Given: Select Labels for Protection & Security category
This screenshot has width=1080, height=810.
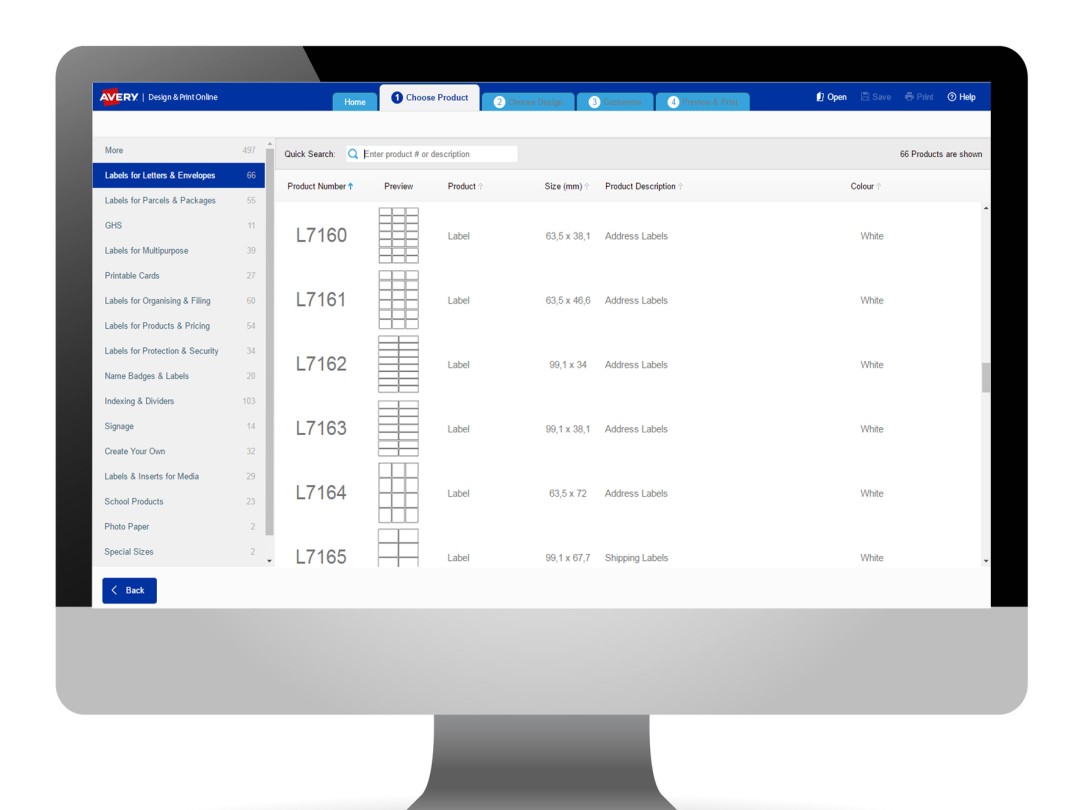Looking at the screenshot, I should (179, 351).
